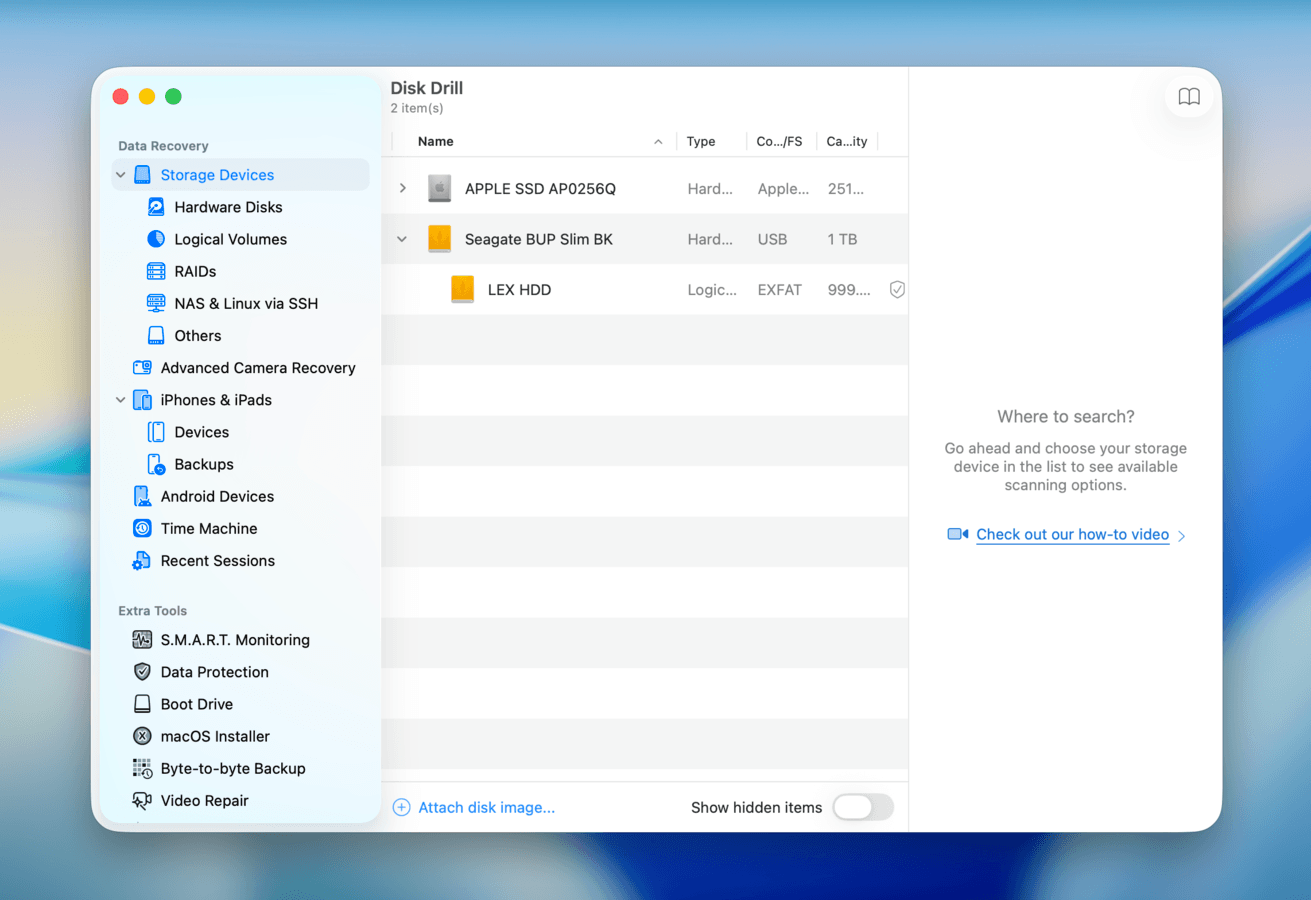
Task: Click the shield icon on LEX HDD row
Action: pos(897,290)
